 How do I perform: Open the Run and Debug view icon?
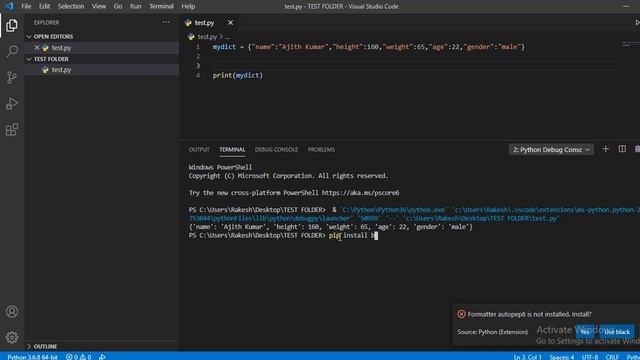12,104
